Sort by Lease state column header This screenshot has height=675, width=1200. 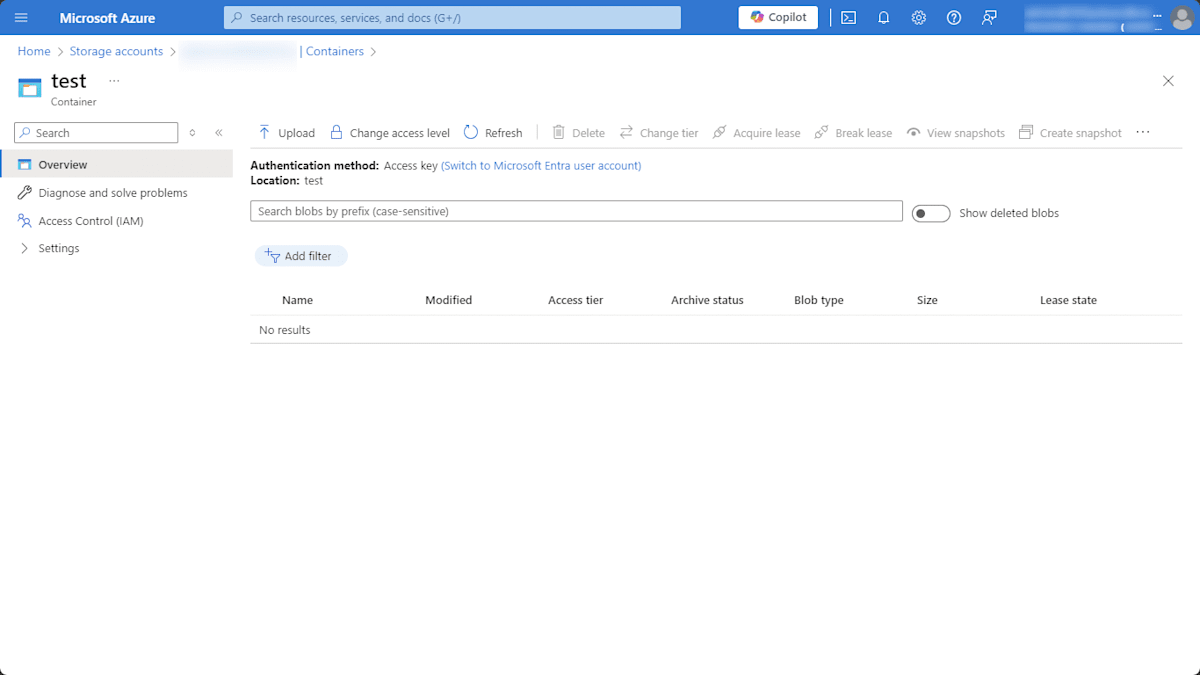[x=1068, y=300]
